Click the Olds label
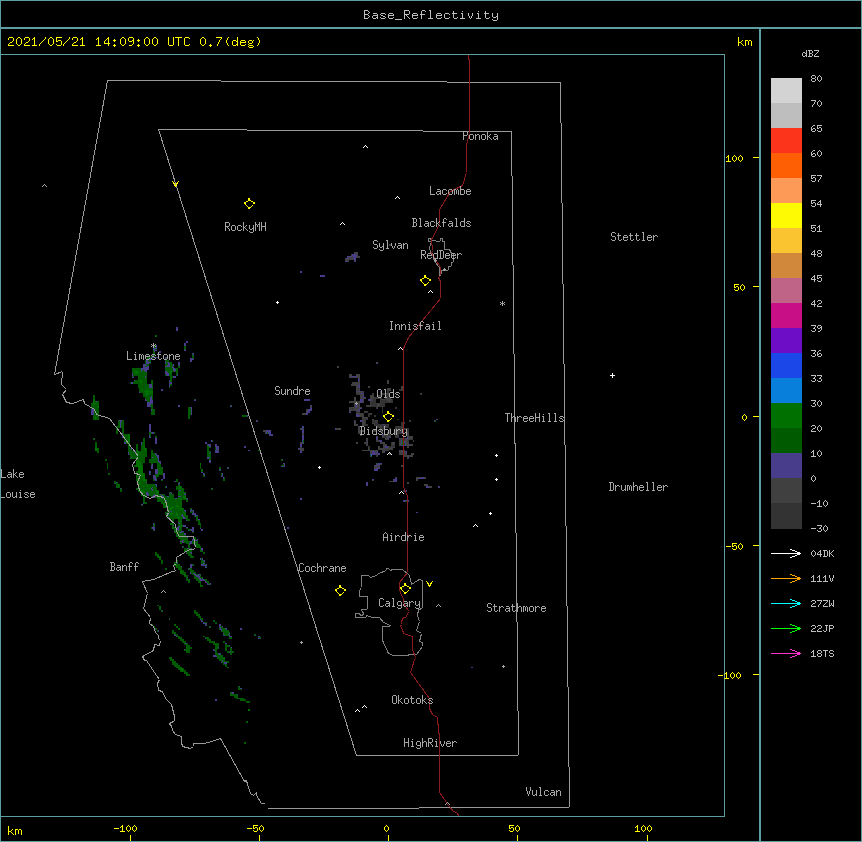Viewport: 862px width, 842px height. pos(388,394)
